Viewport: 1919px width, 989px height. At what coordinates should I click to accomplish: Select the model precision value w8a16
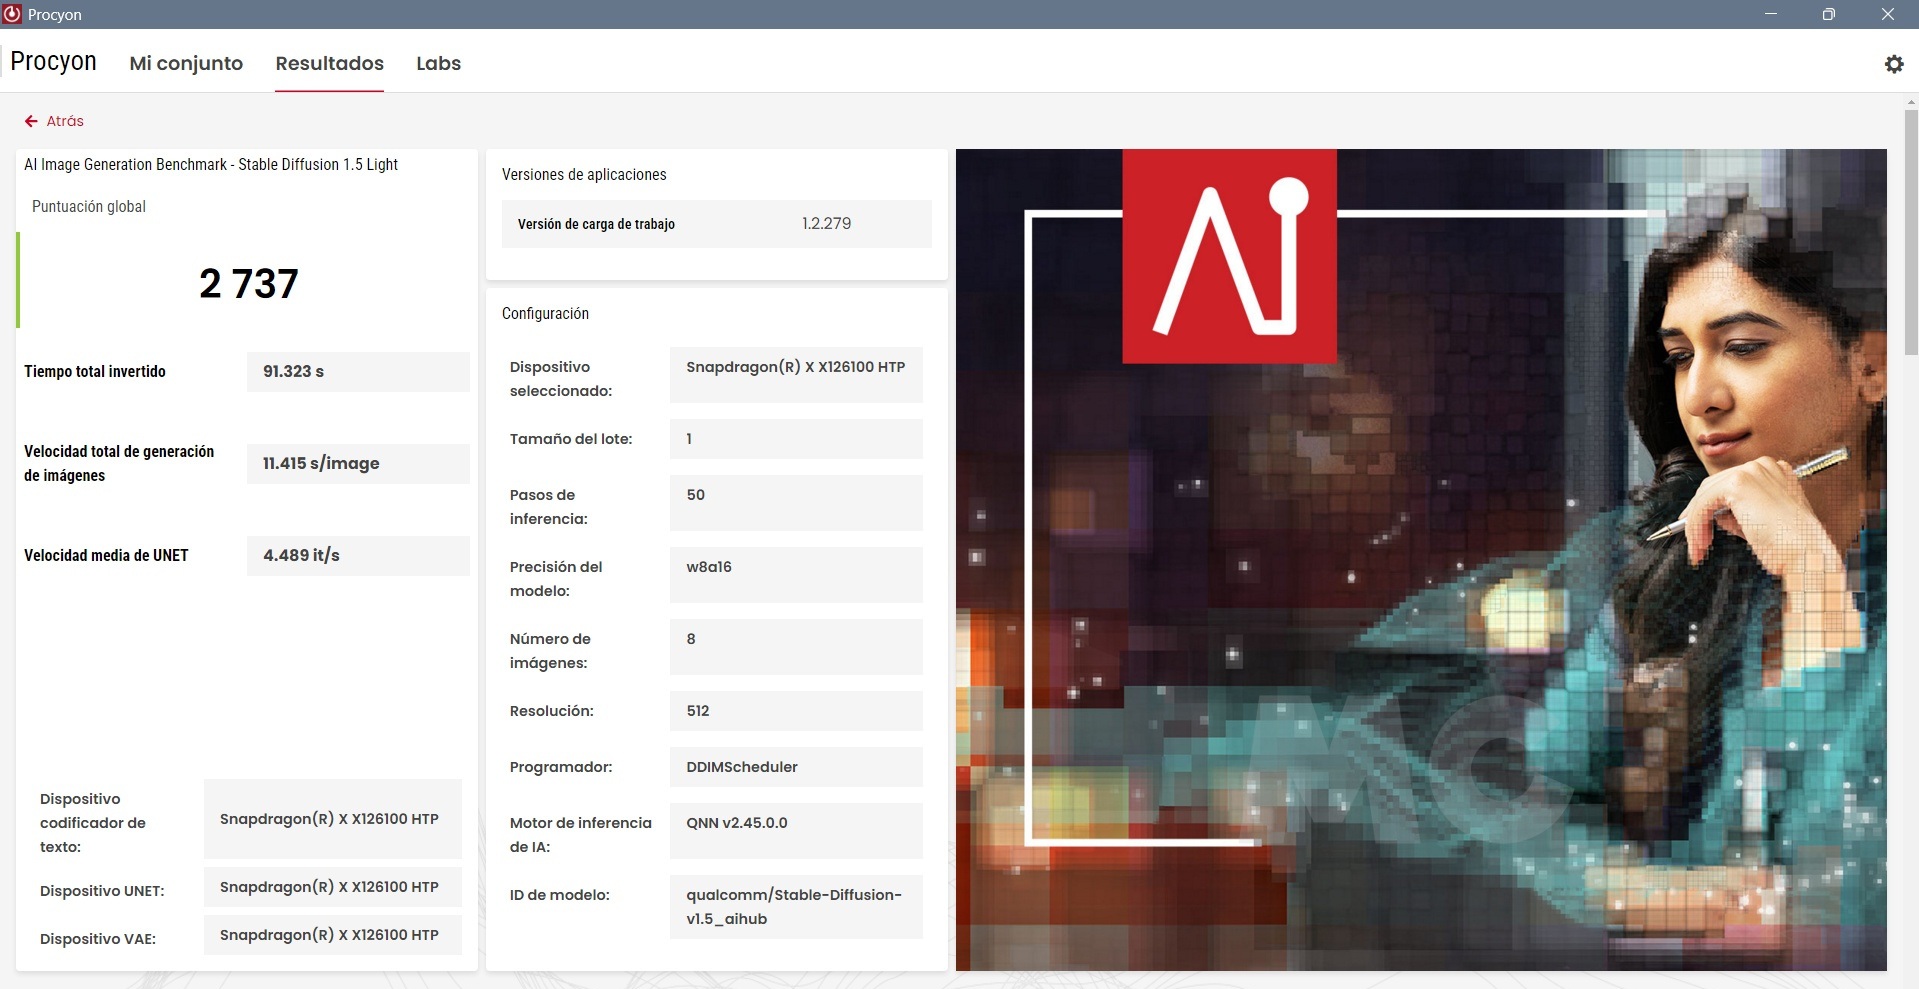point(796,575)
